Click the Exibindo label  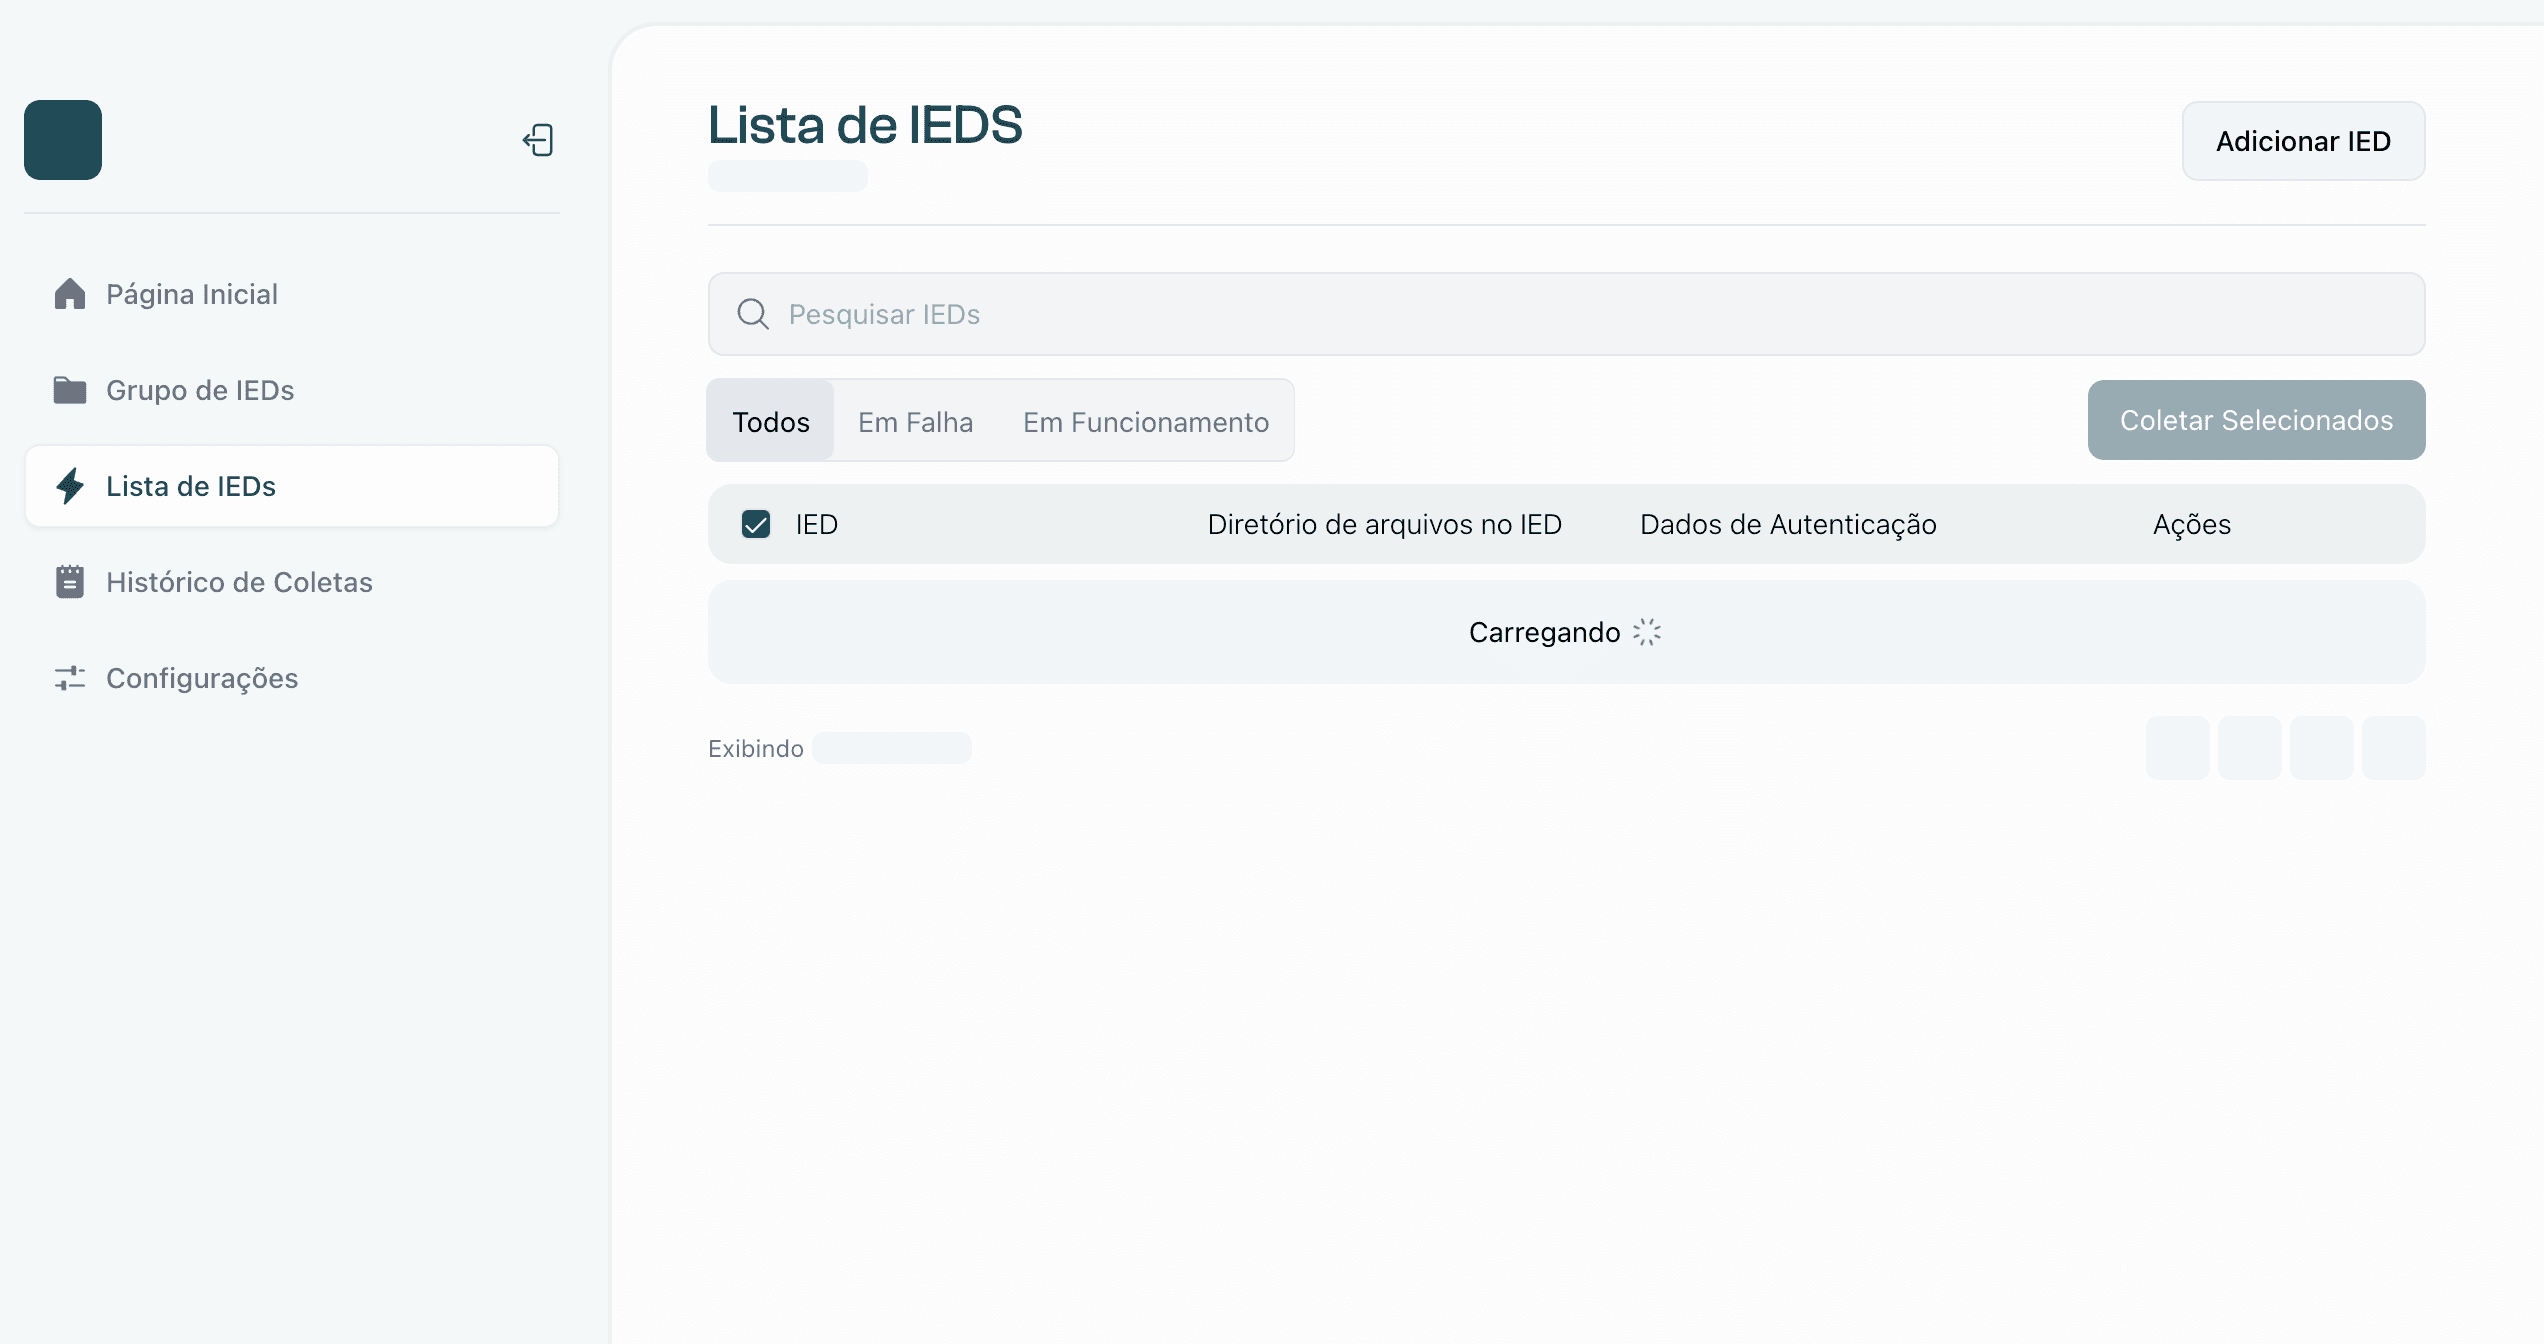(x=756, y=748)
